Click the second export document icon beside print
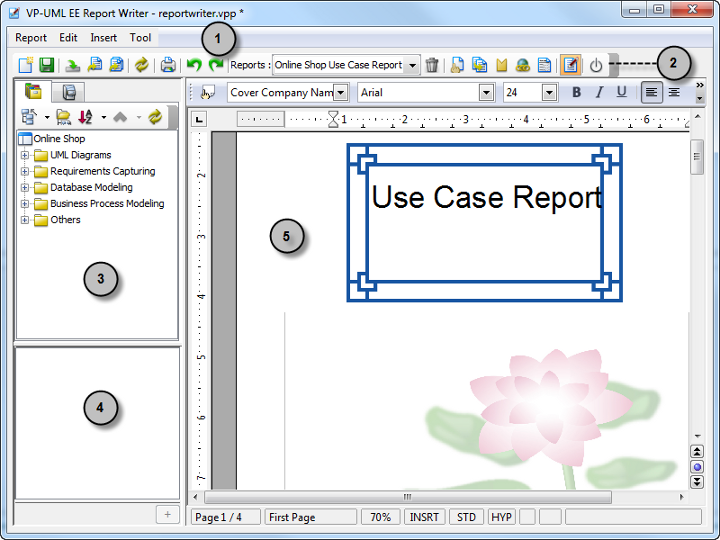This screenshot has width=720, height=540. [x=117, y=65]
